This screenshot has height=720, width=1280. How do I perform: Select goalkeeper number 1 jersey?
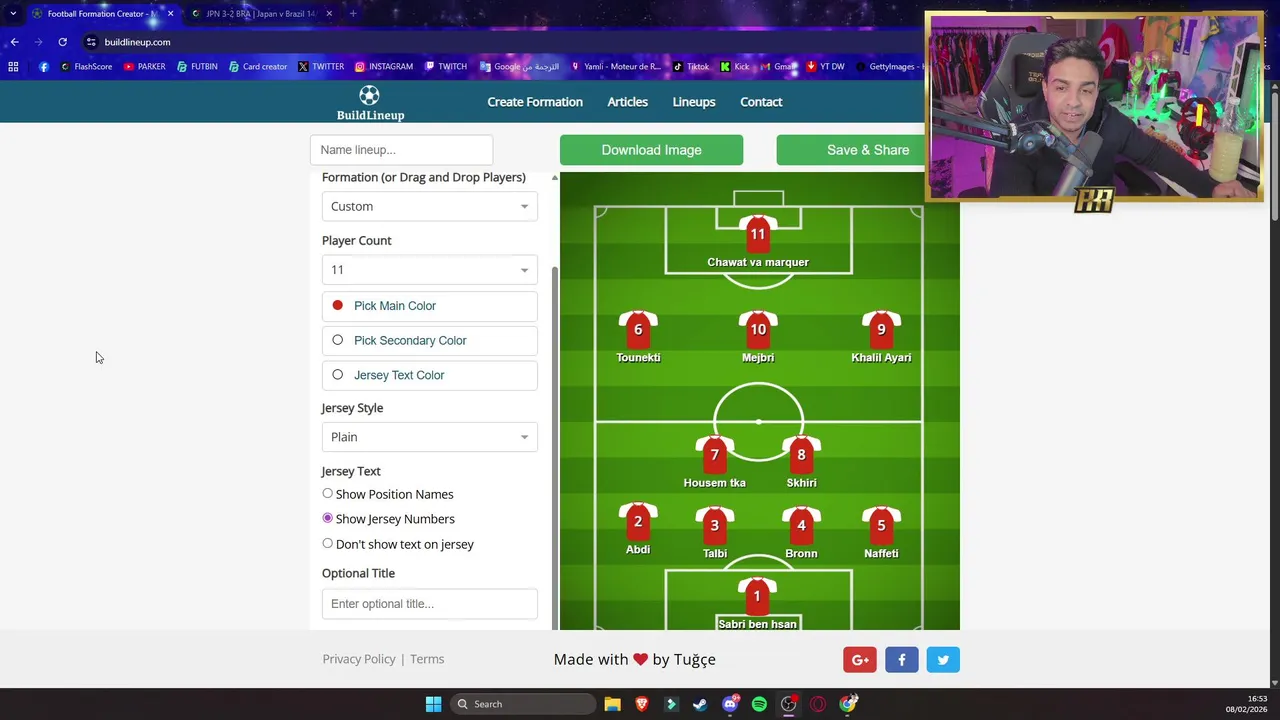(757, 596)
